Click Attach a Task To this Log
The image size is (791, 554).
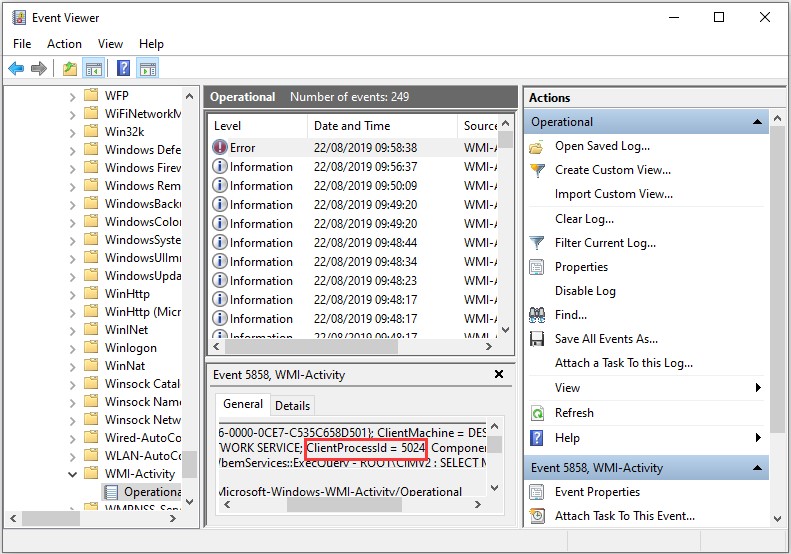[624, 363]
